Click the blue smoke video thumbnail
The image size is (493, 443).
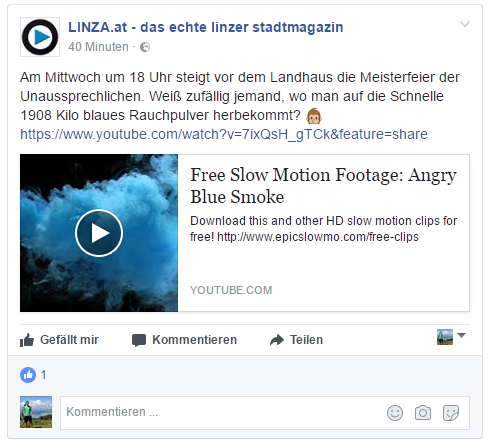(99, 233)
